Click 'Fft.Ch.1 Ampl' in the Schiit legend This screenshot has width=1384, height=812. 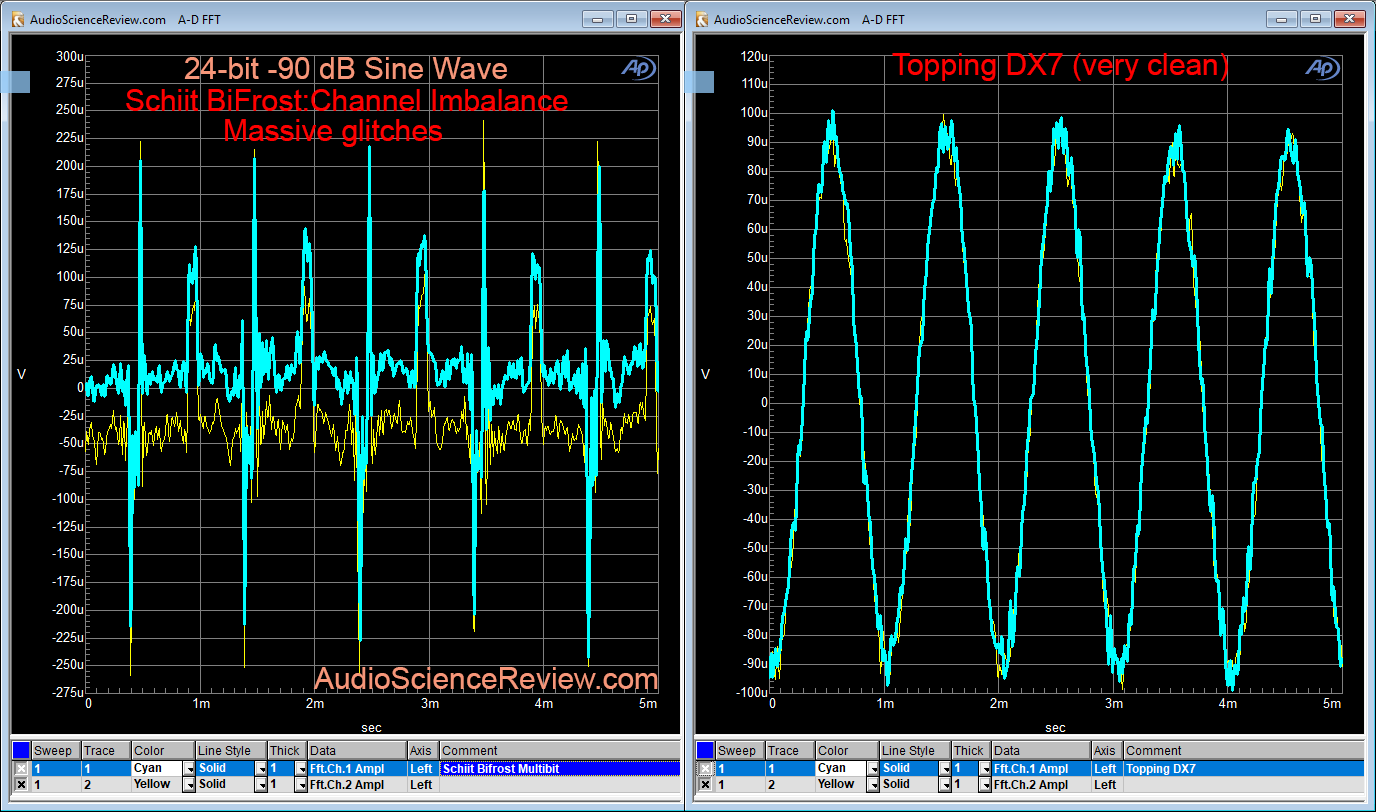(x=349, y=768)
